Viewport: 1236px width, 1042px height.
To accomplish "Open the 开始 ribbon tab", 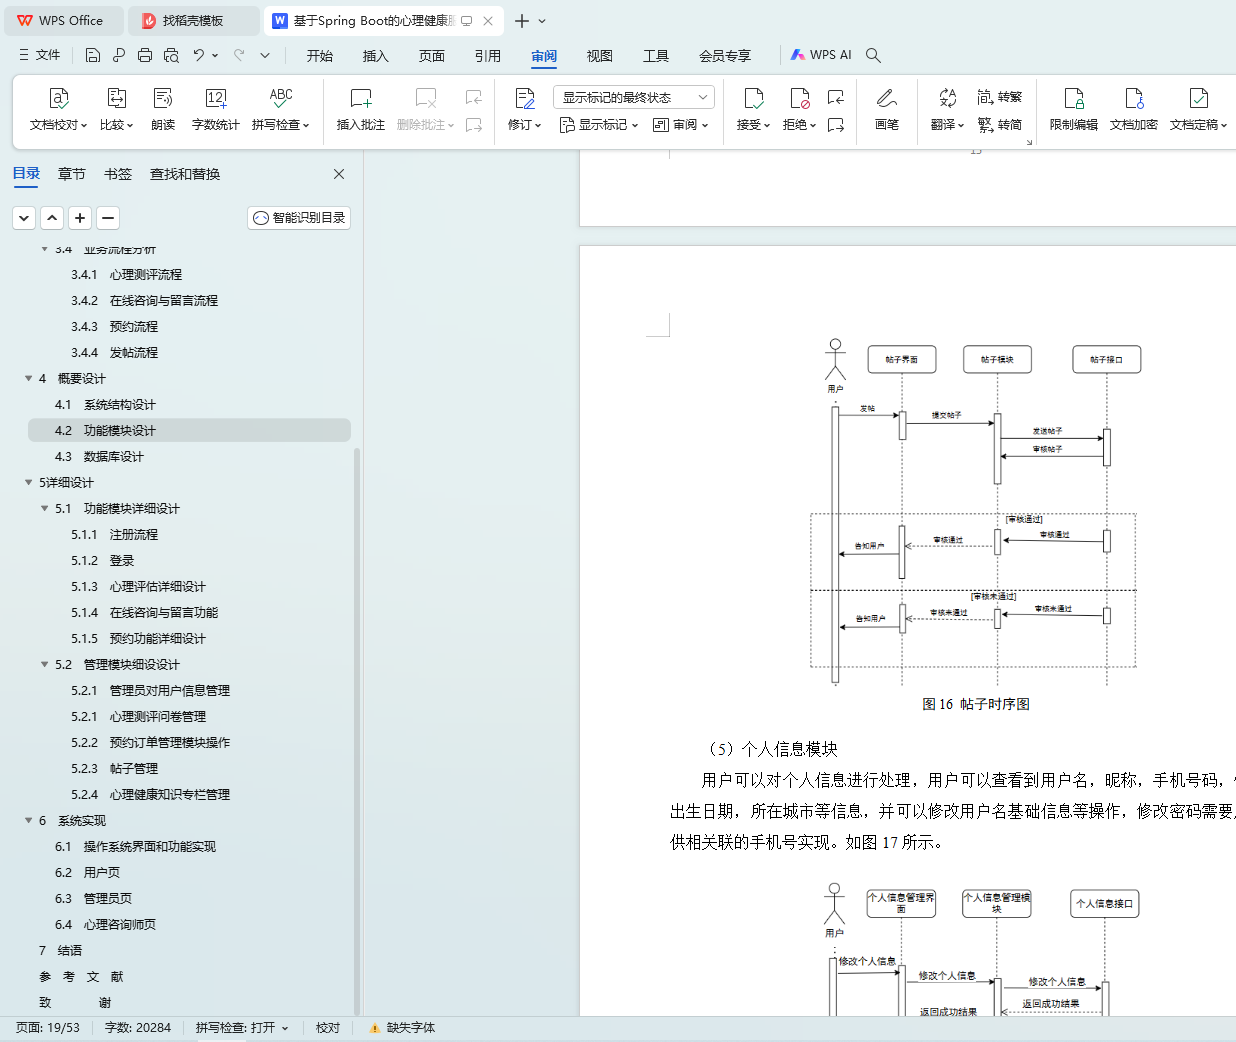I will pos(320,55).
